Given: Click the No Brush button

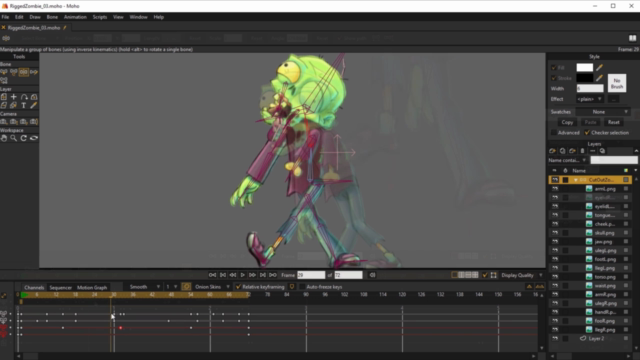Looking at the screenshot, I should click(617, 83).
